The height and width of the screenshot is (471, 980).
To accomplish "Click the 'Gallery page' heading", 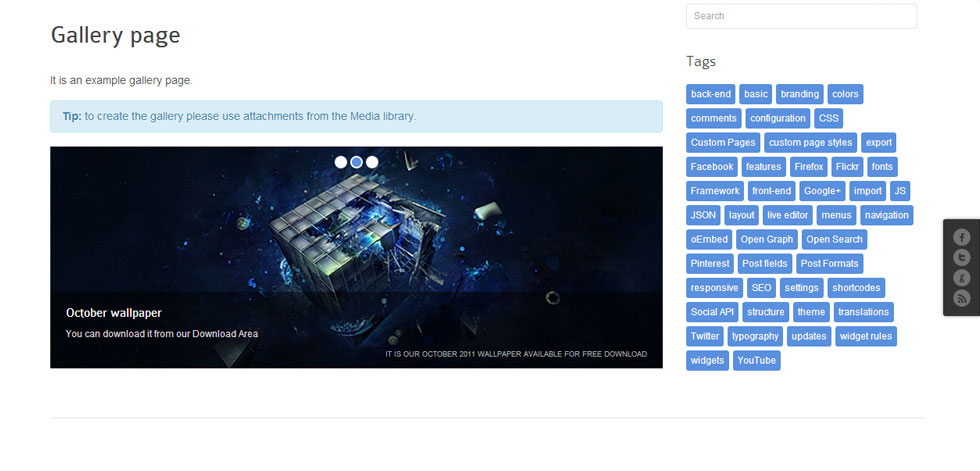I will (x=115, y=35).
